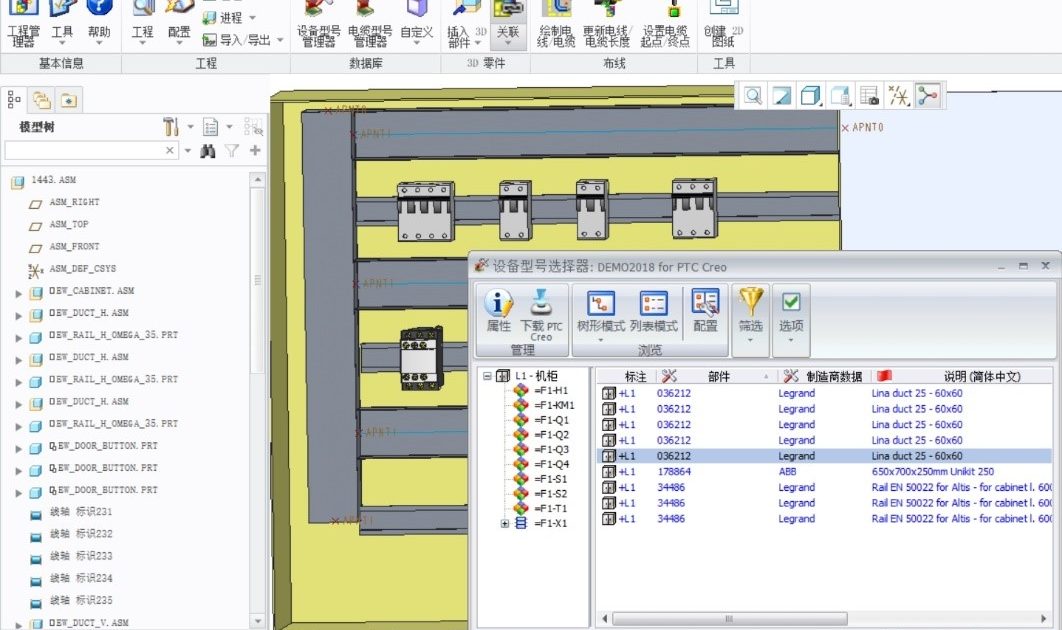Click 配置 in selector dialog toolbar

pos(705,312)
